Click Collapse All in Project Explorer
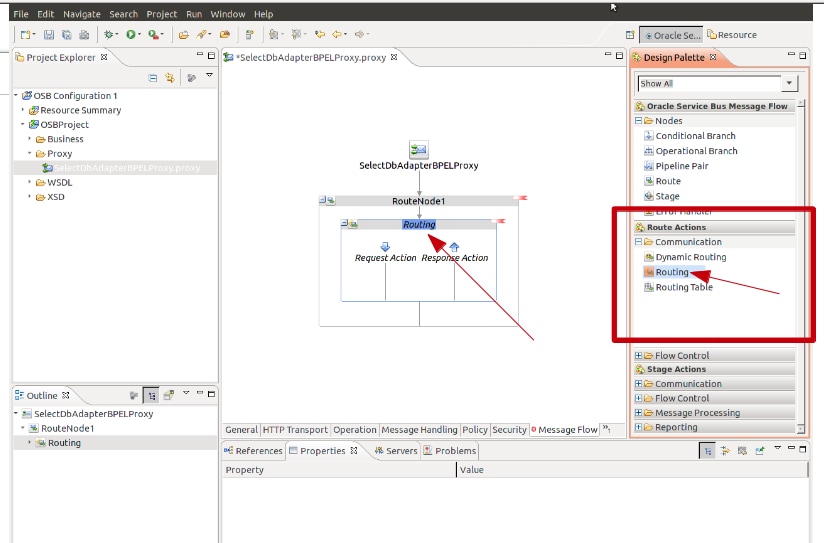Screen dimensions: 824x543 152,78
